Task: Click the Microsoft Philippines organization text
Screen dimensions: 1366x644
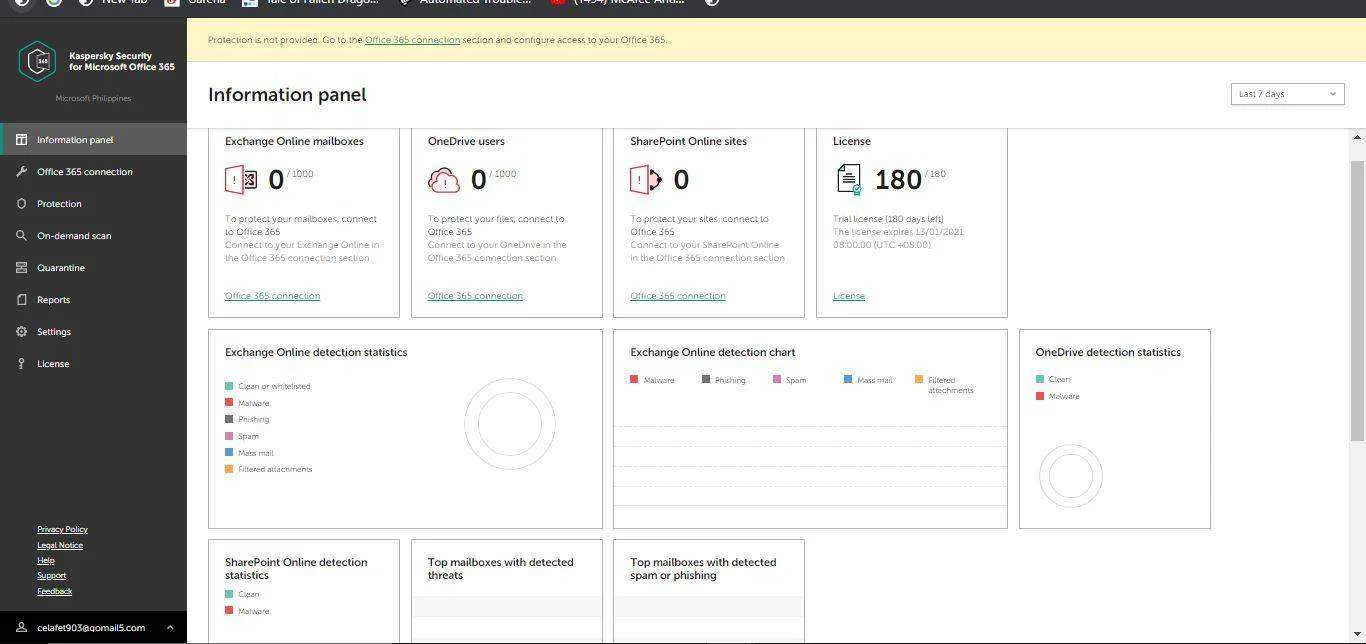Action: (93, 98)
